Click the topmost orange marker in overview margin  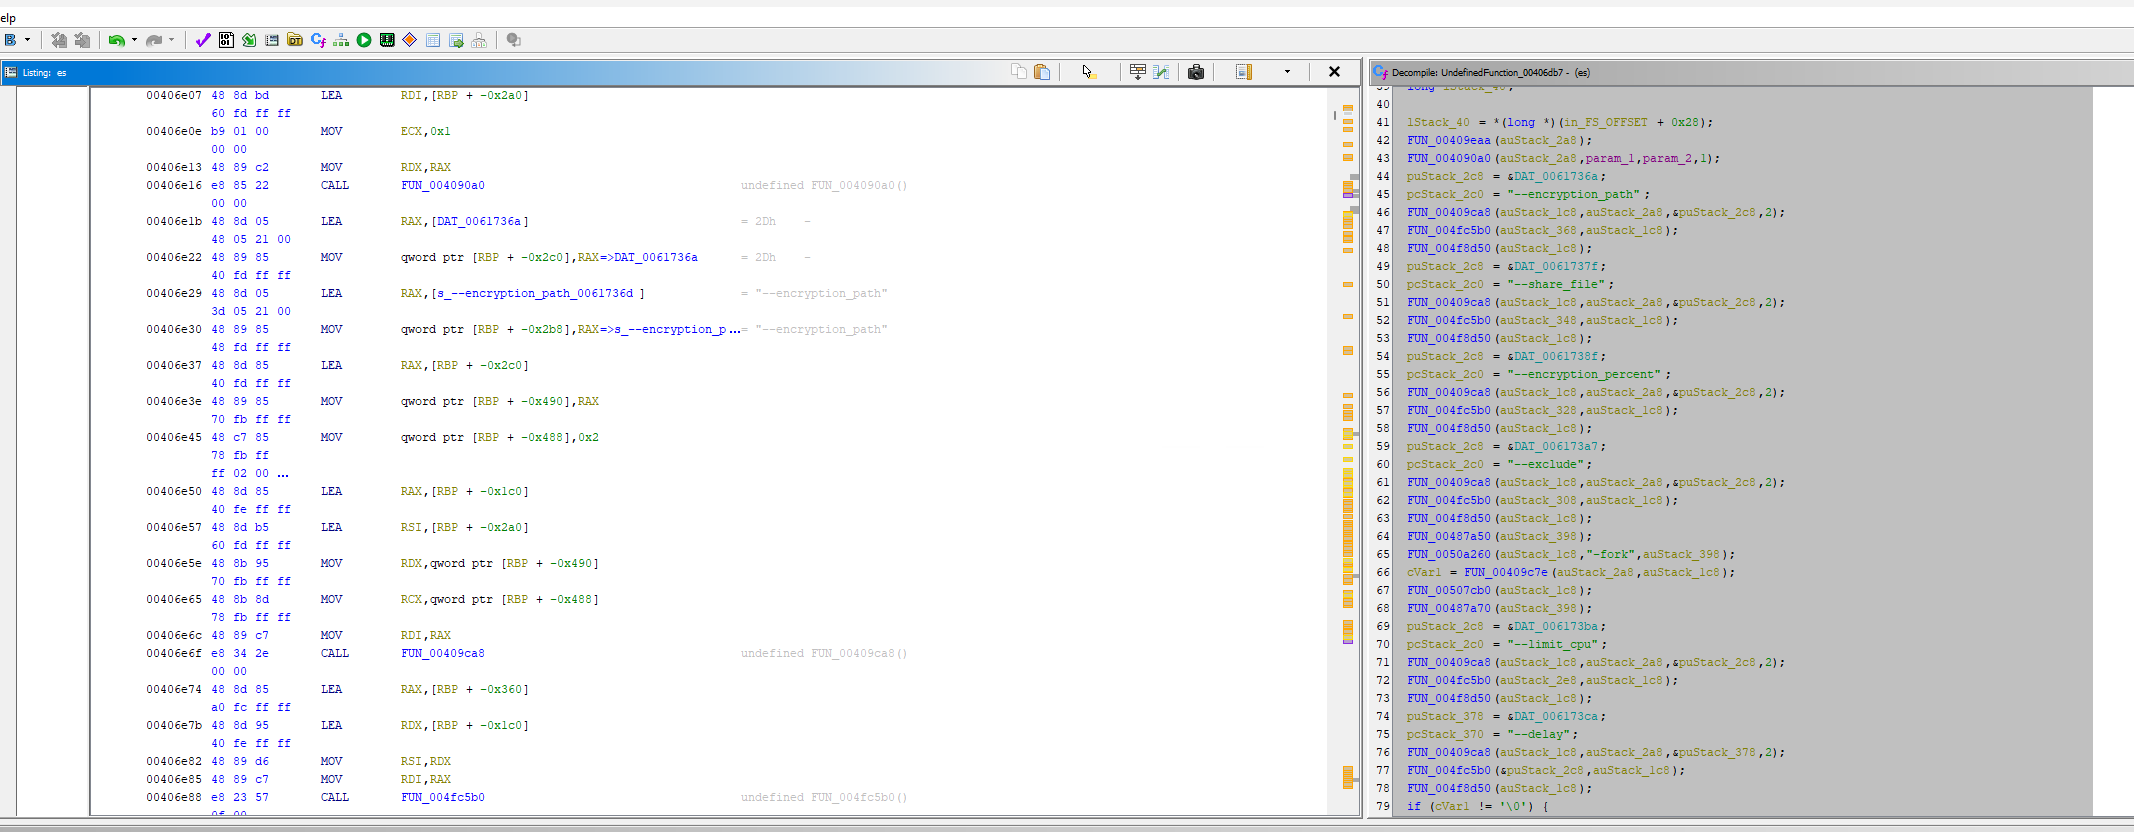click(1348, 108)
